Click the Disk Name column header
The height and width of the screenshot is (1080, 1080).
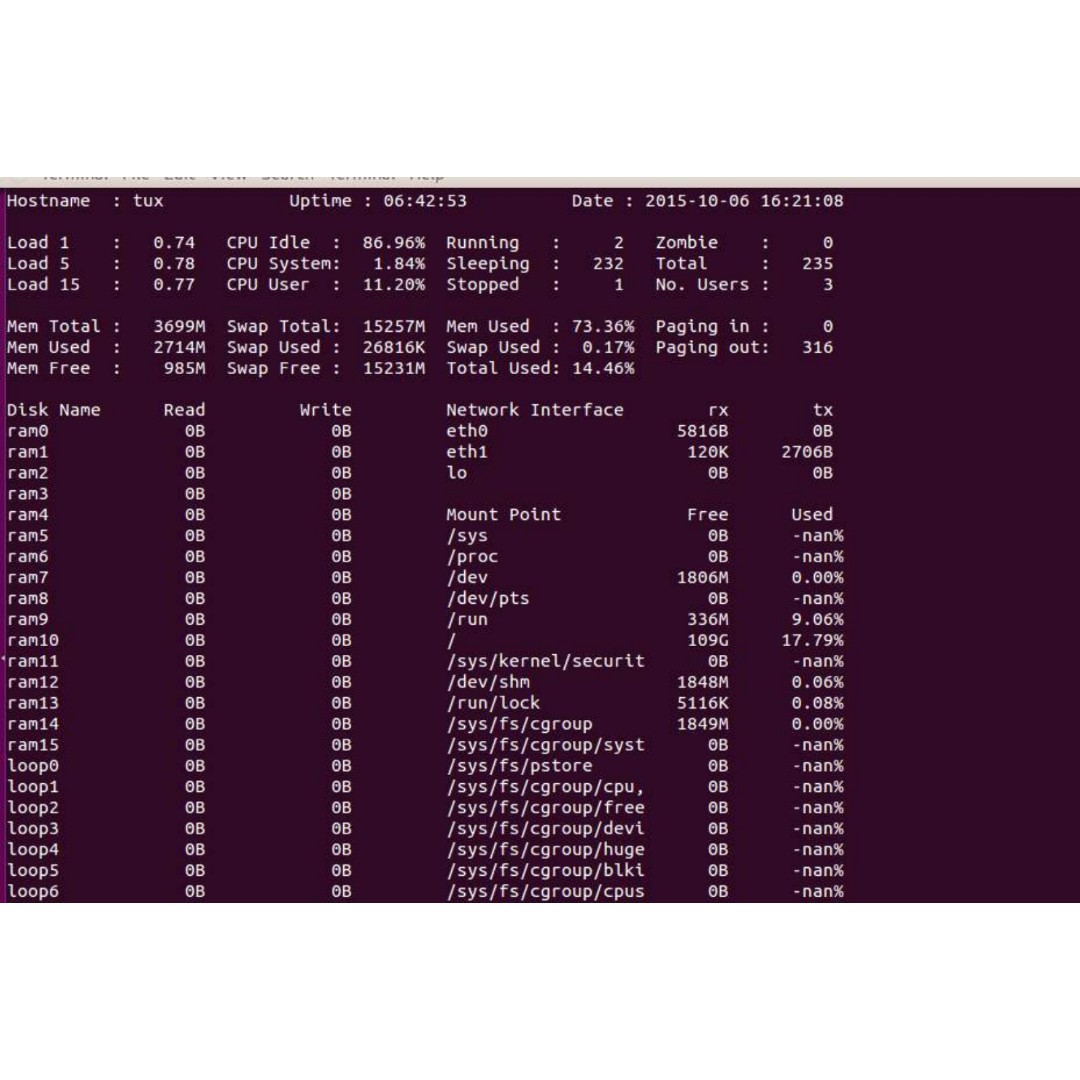[x=54, y=410]
